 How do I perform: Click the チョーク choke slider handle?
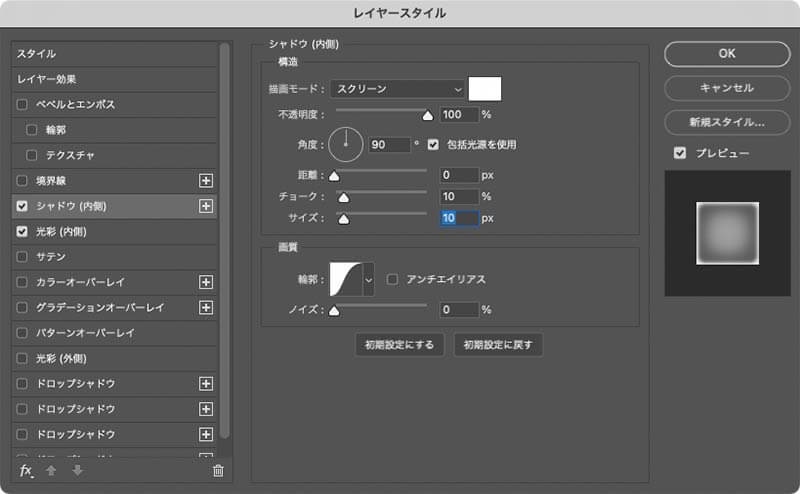[344, 198]
